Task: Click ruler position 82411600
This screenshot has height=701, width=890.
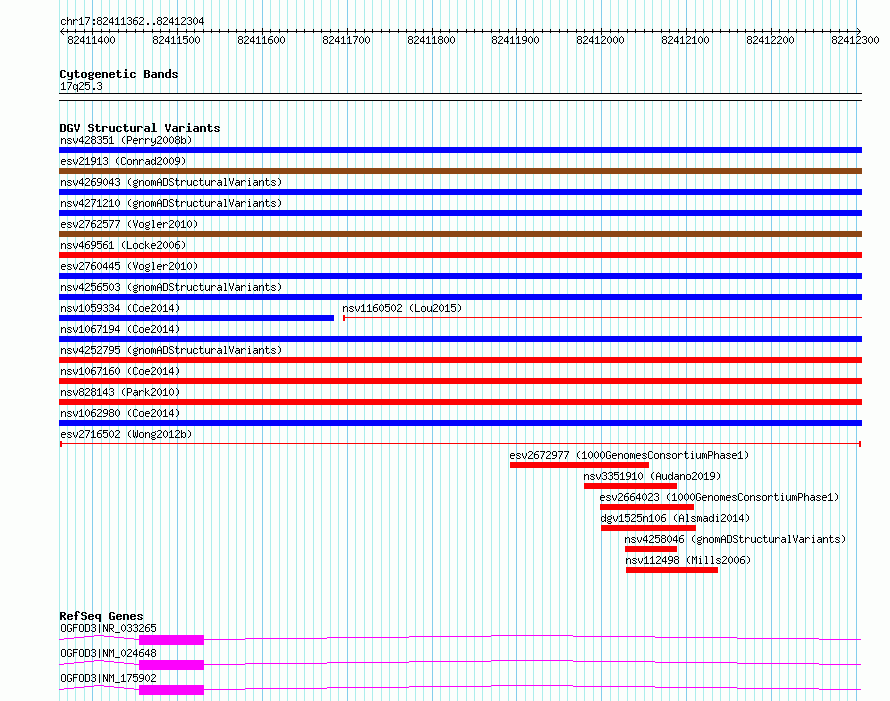Action: point(261,40)
